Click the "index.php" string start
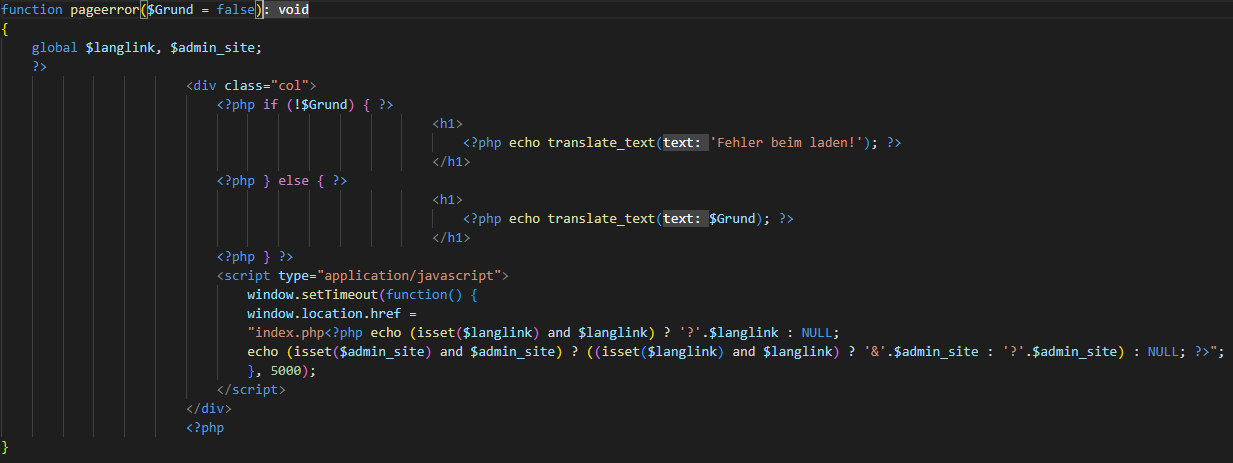Screen dimensions: 1233x463 point(285,333)
